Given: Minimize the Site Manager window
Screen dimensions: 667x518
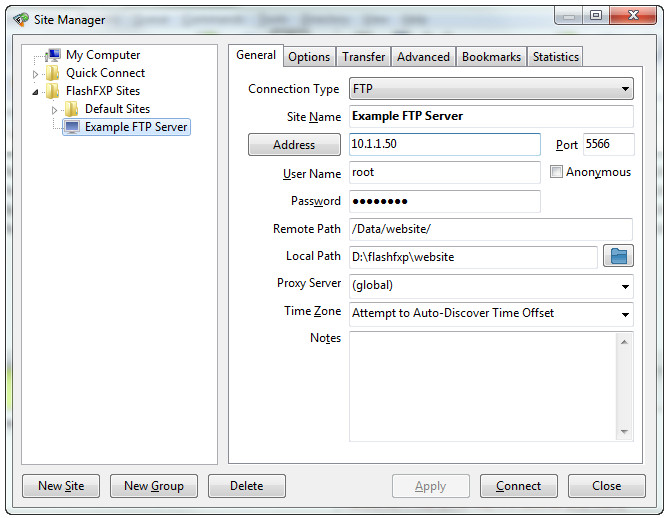Looking at the screenshot, I should (x=569, y=15).
